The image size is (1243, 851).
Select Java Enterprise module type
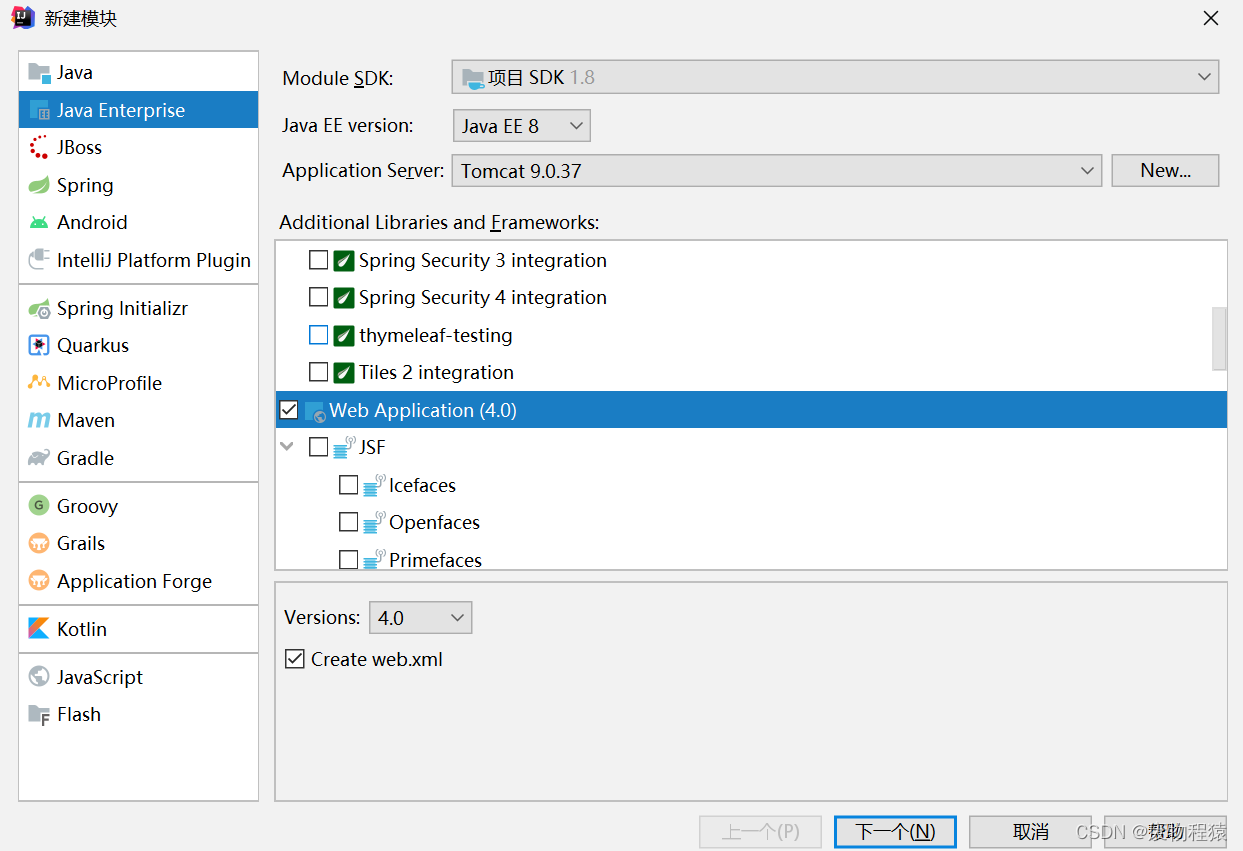tap(138, 110)
